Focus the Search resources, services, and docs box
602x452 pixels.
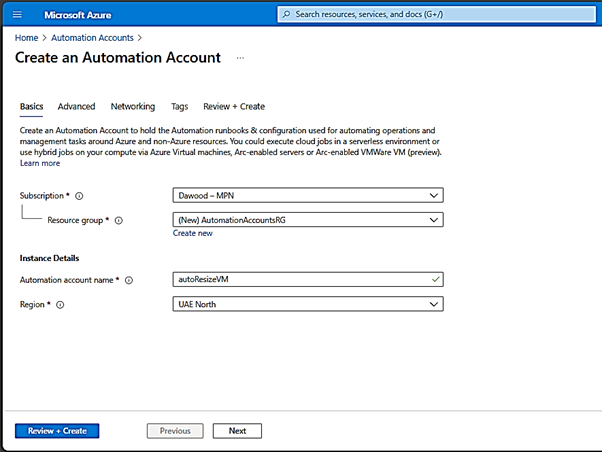[x=437, y=14]
